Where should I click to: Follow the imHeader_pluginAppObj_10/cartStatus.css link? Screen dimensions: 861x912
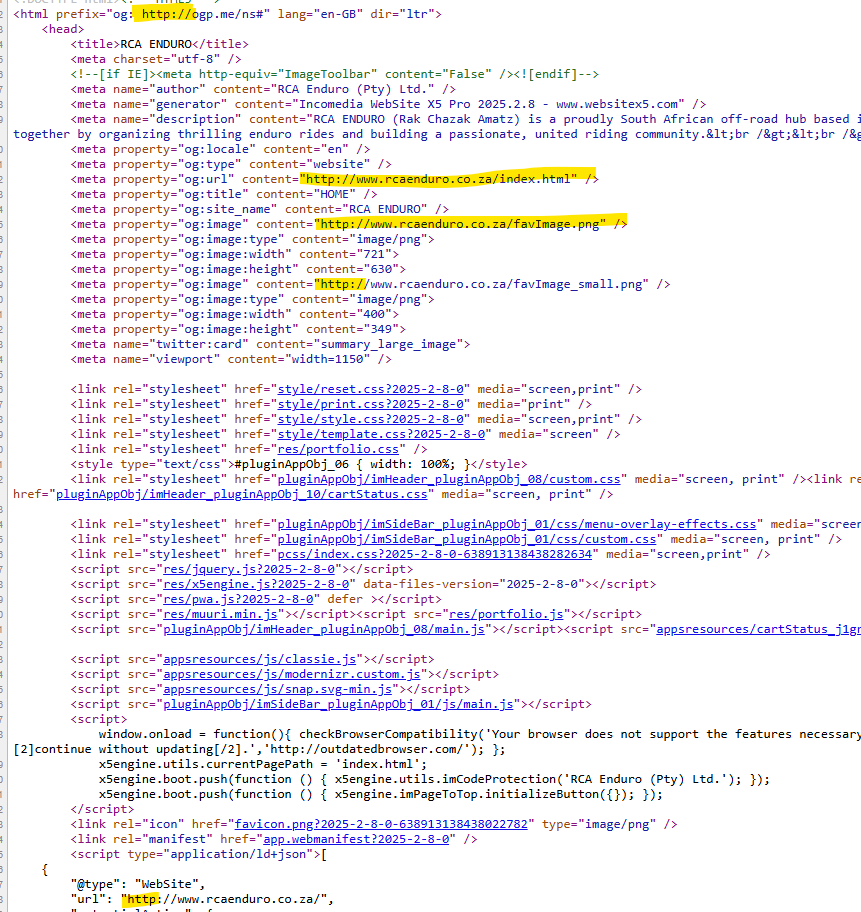tap(241, 494)
